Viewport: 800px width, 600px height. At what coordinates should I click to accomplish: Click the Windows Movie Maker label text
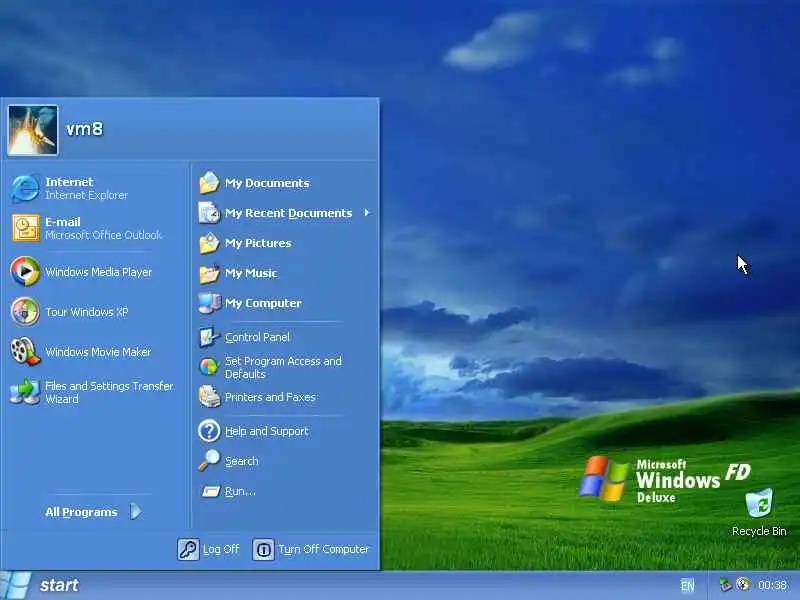98,352
